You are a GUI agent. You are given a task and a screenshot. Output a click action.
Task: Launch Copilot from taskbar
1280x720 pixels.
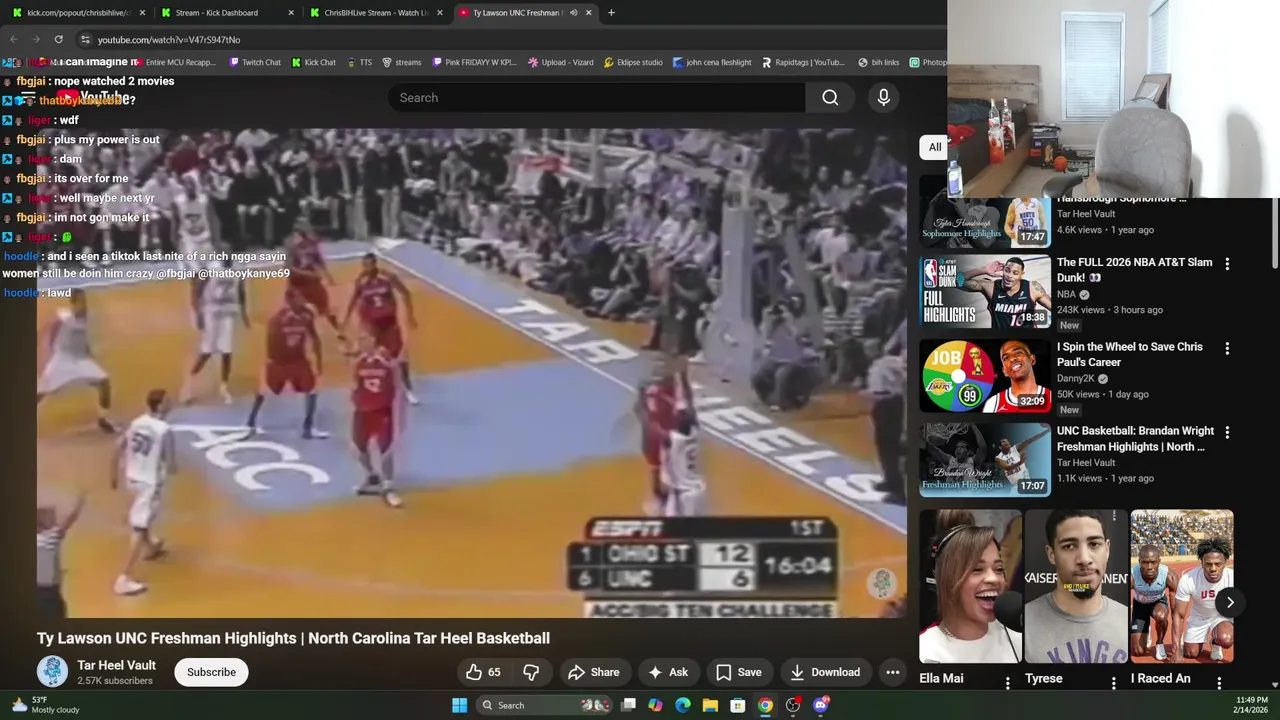(x=655, y=705)
